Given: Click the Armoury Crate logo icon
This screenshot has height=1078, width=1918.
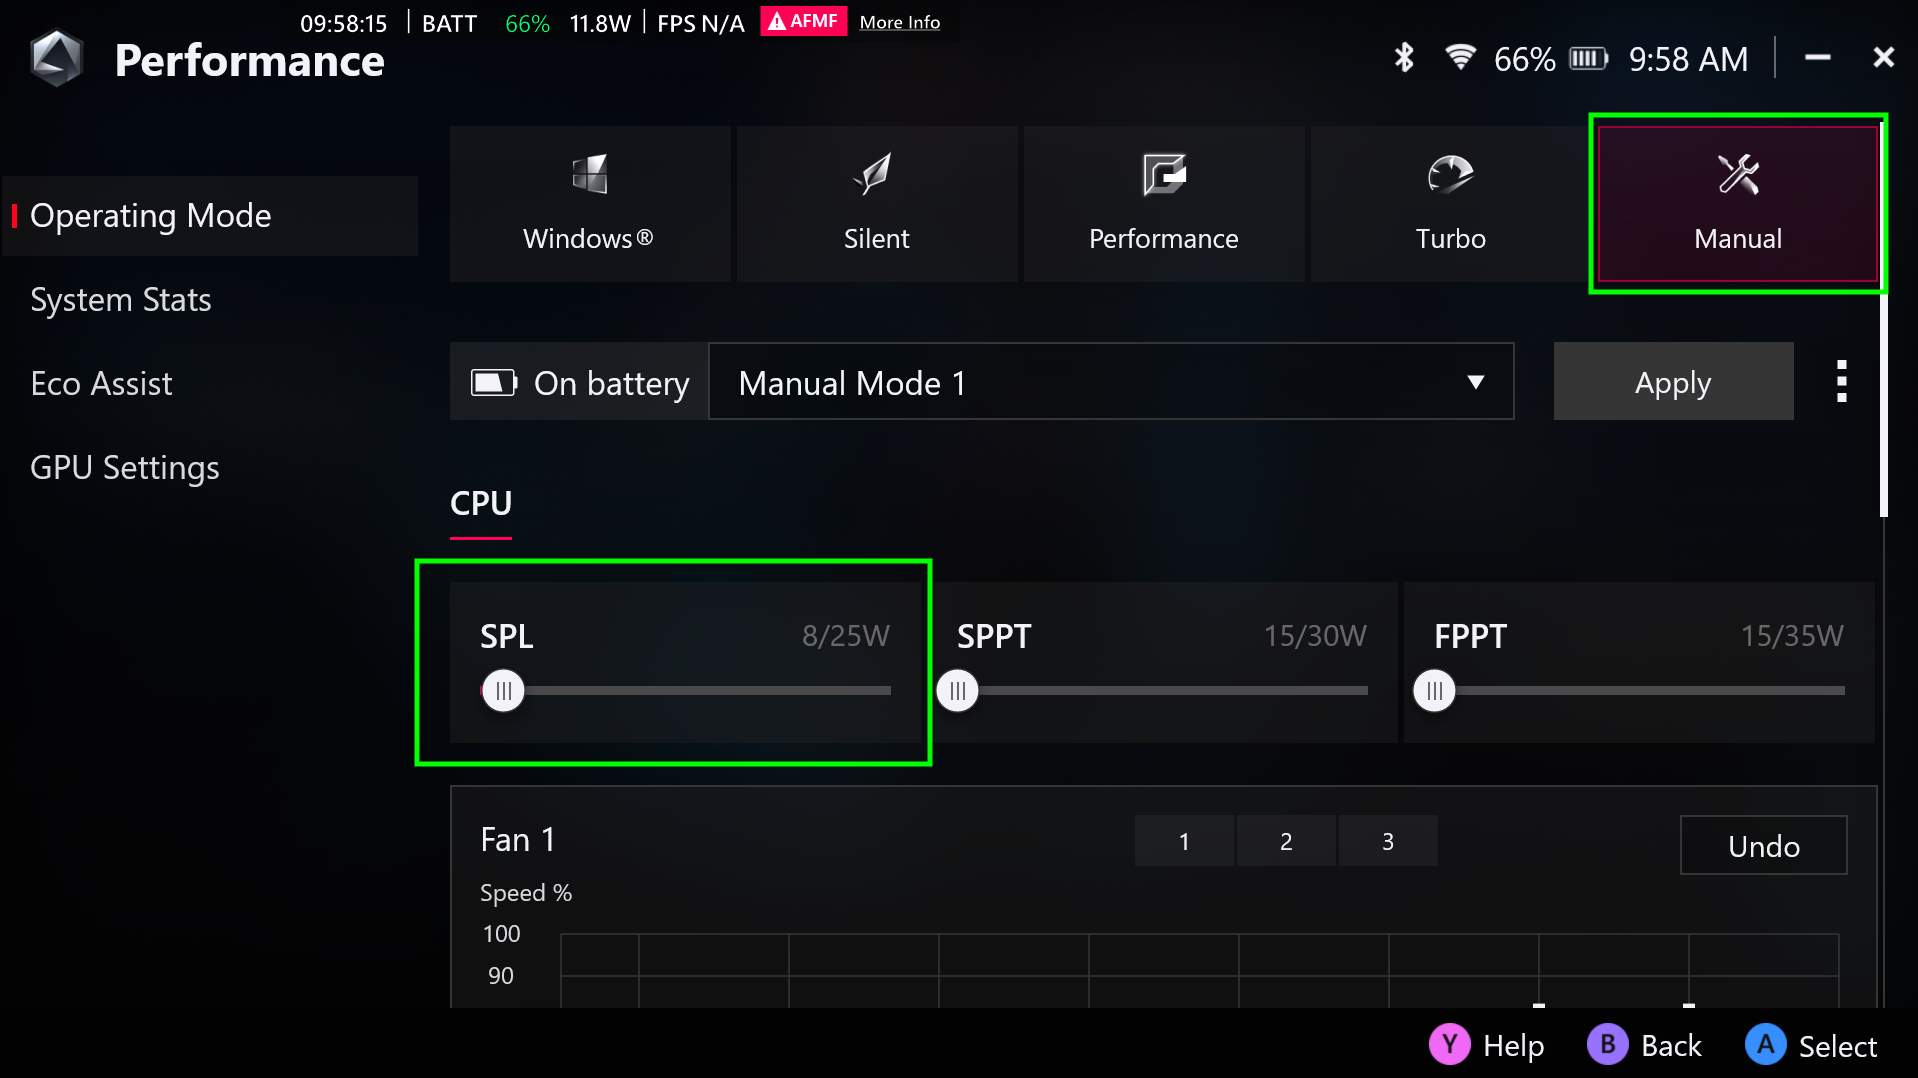Looking at the screenshot, I should click(x=56, y=59).
